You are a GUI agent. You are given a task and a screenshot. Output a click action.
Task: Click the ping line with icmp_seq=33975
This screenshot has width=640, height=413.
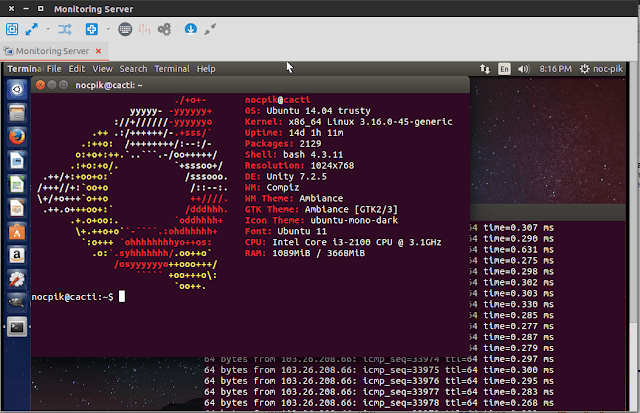pyautogui.click(x=379, y=370)
